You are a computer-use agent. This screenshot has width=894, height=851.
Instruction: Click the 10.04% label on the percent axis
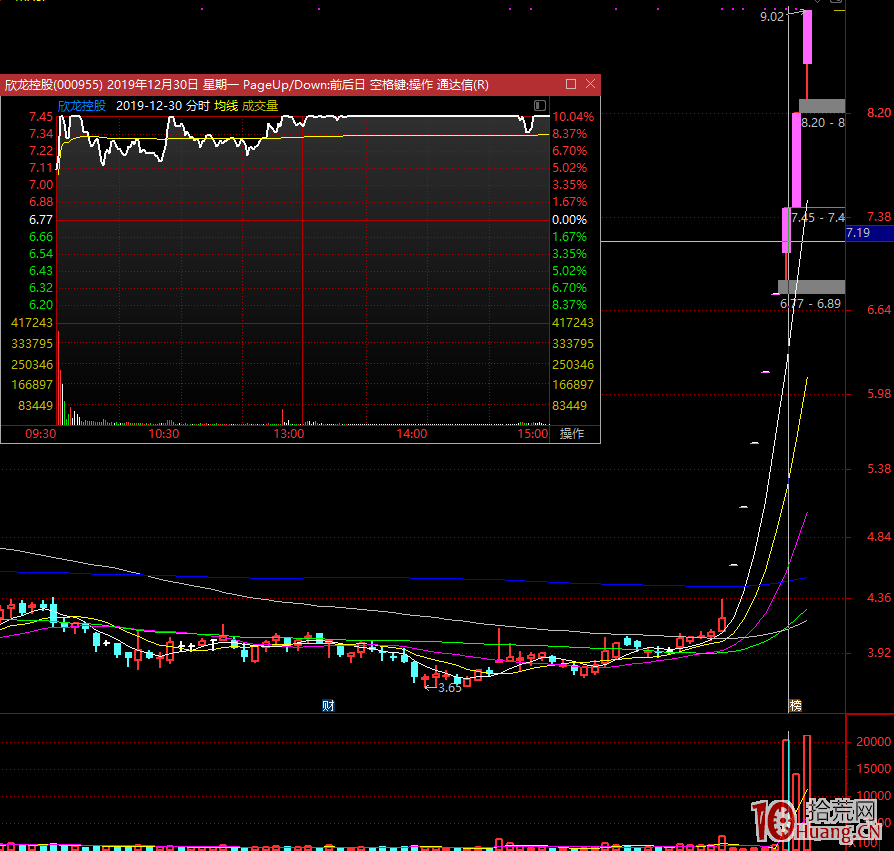click(x=573, y=117)
